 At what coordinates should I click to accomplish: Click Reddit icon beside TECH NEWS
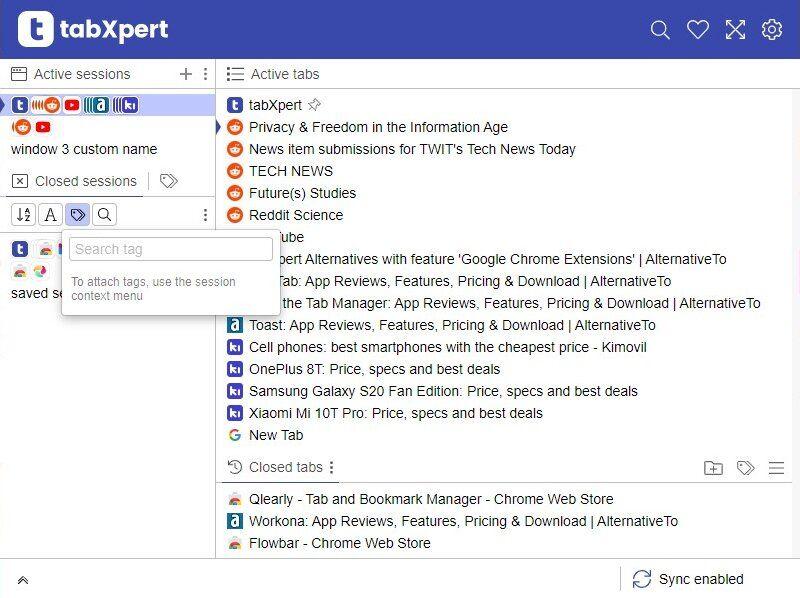click(x=235, y=171)
